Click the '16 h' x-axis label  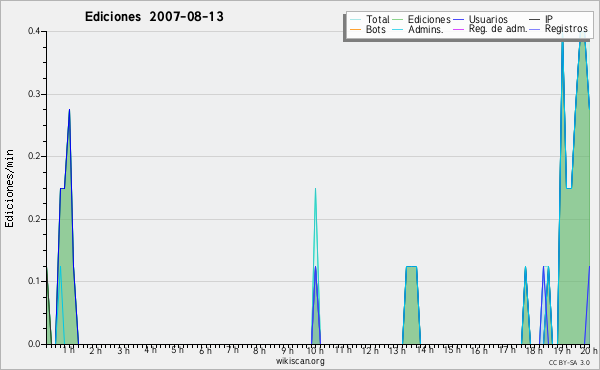(479, 350)
